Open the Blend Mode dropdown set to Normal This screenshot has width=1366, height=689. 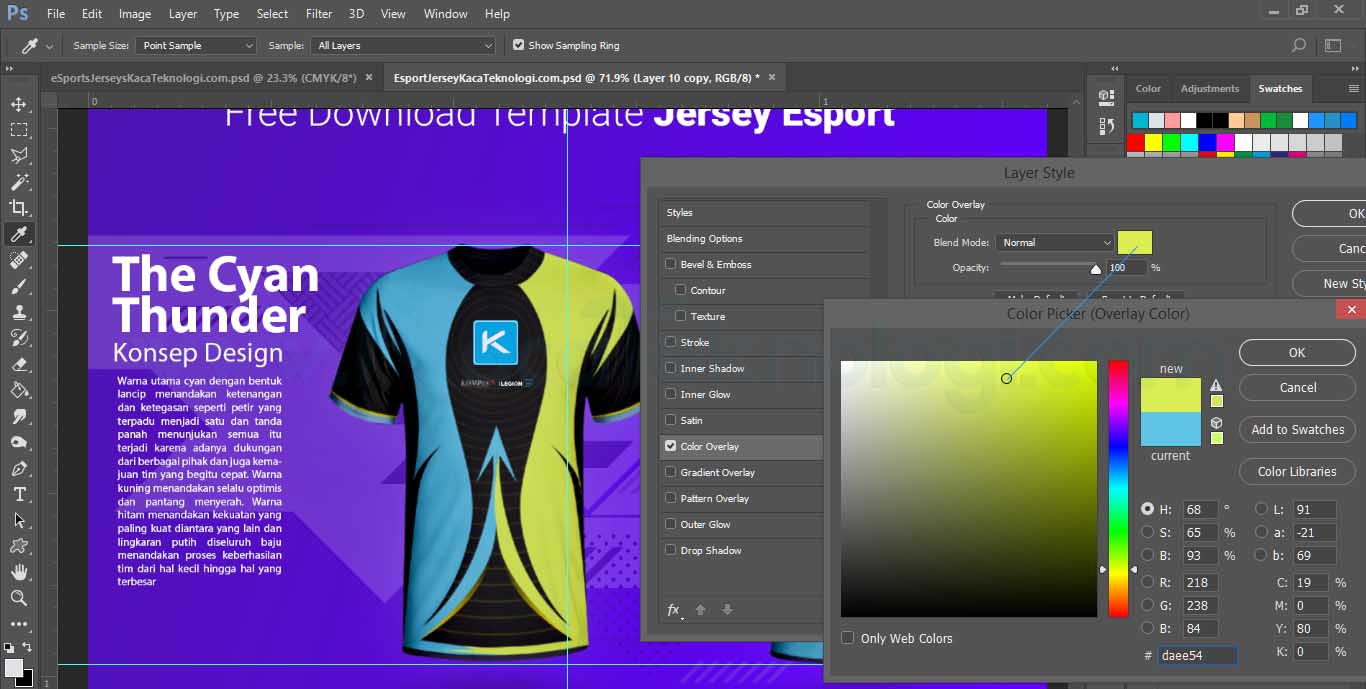(x=1054, y=242)
